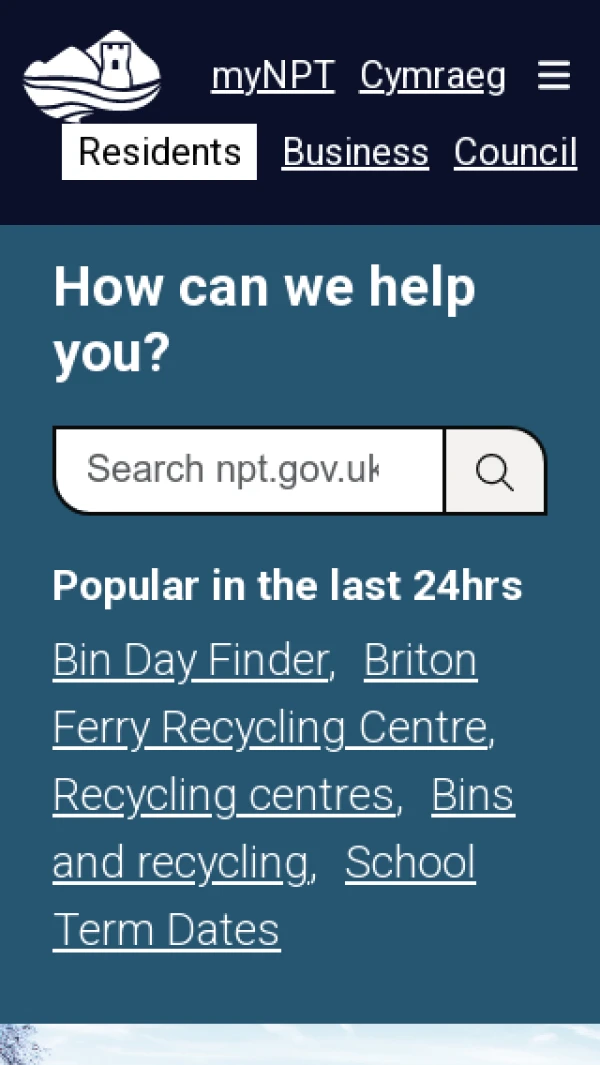The image size is (600, 1065).
Task: Click the Popular in the last 24hrs heading
Action: click(x=287, y=586)
